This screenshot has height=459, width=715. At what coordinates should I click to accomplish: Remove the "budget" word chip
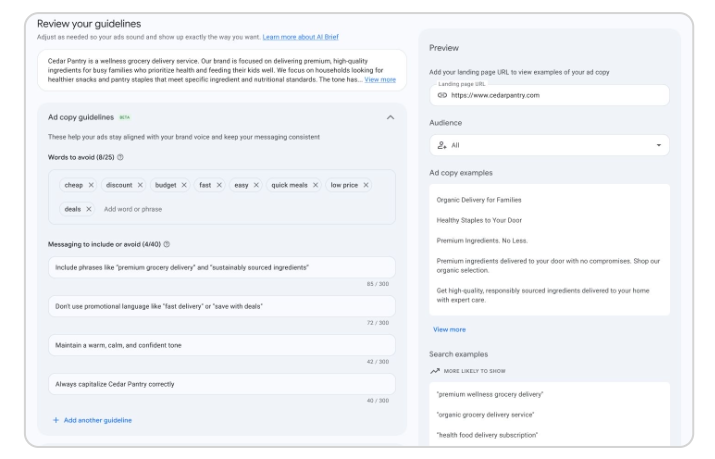click(x=184, y=185)
